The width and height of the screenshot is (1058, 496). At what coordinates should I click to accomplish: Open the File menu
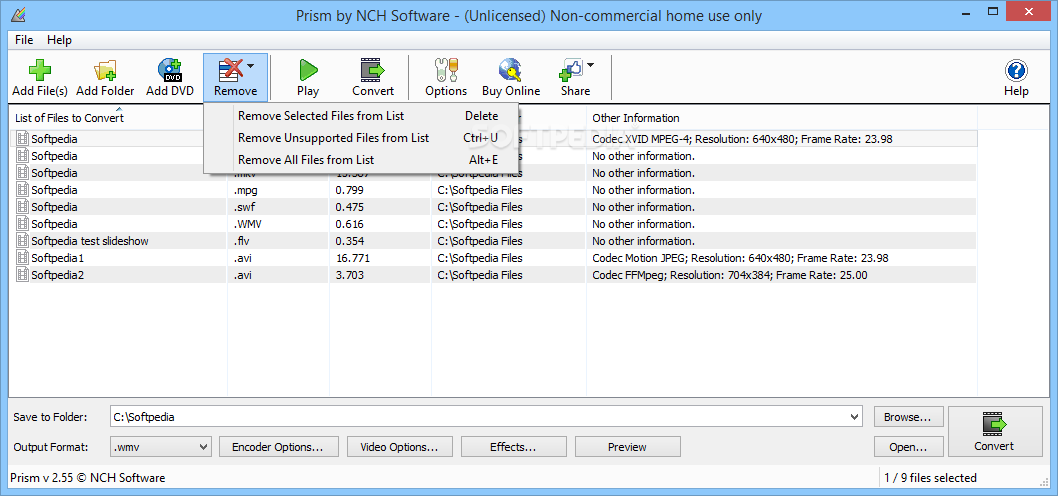click(x=24, y=40)
